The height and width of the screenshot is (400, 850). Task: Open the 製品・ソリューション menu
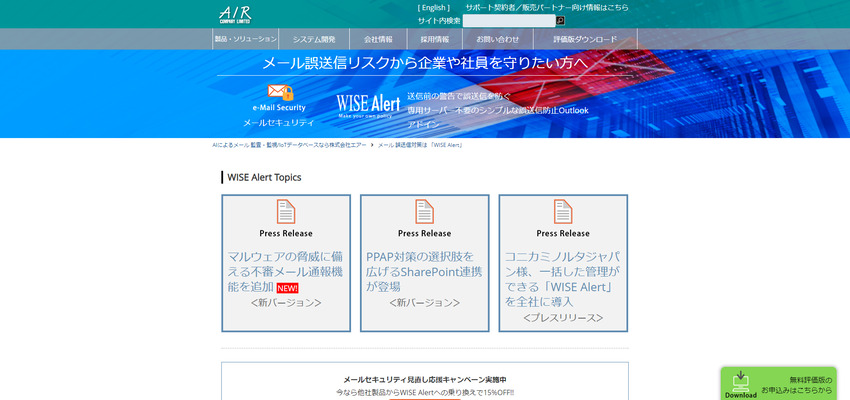(x=246, y=39)
